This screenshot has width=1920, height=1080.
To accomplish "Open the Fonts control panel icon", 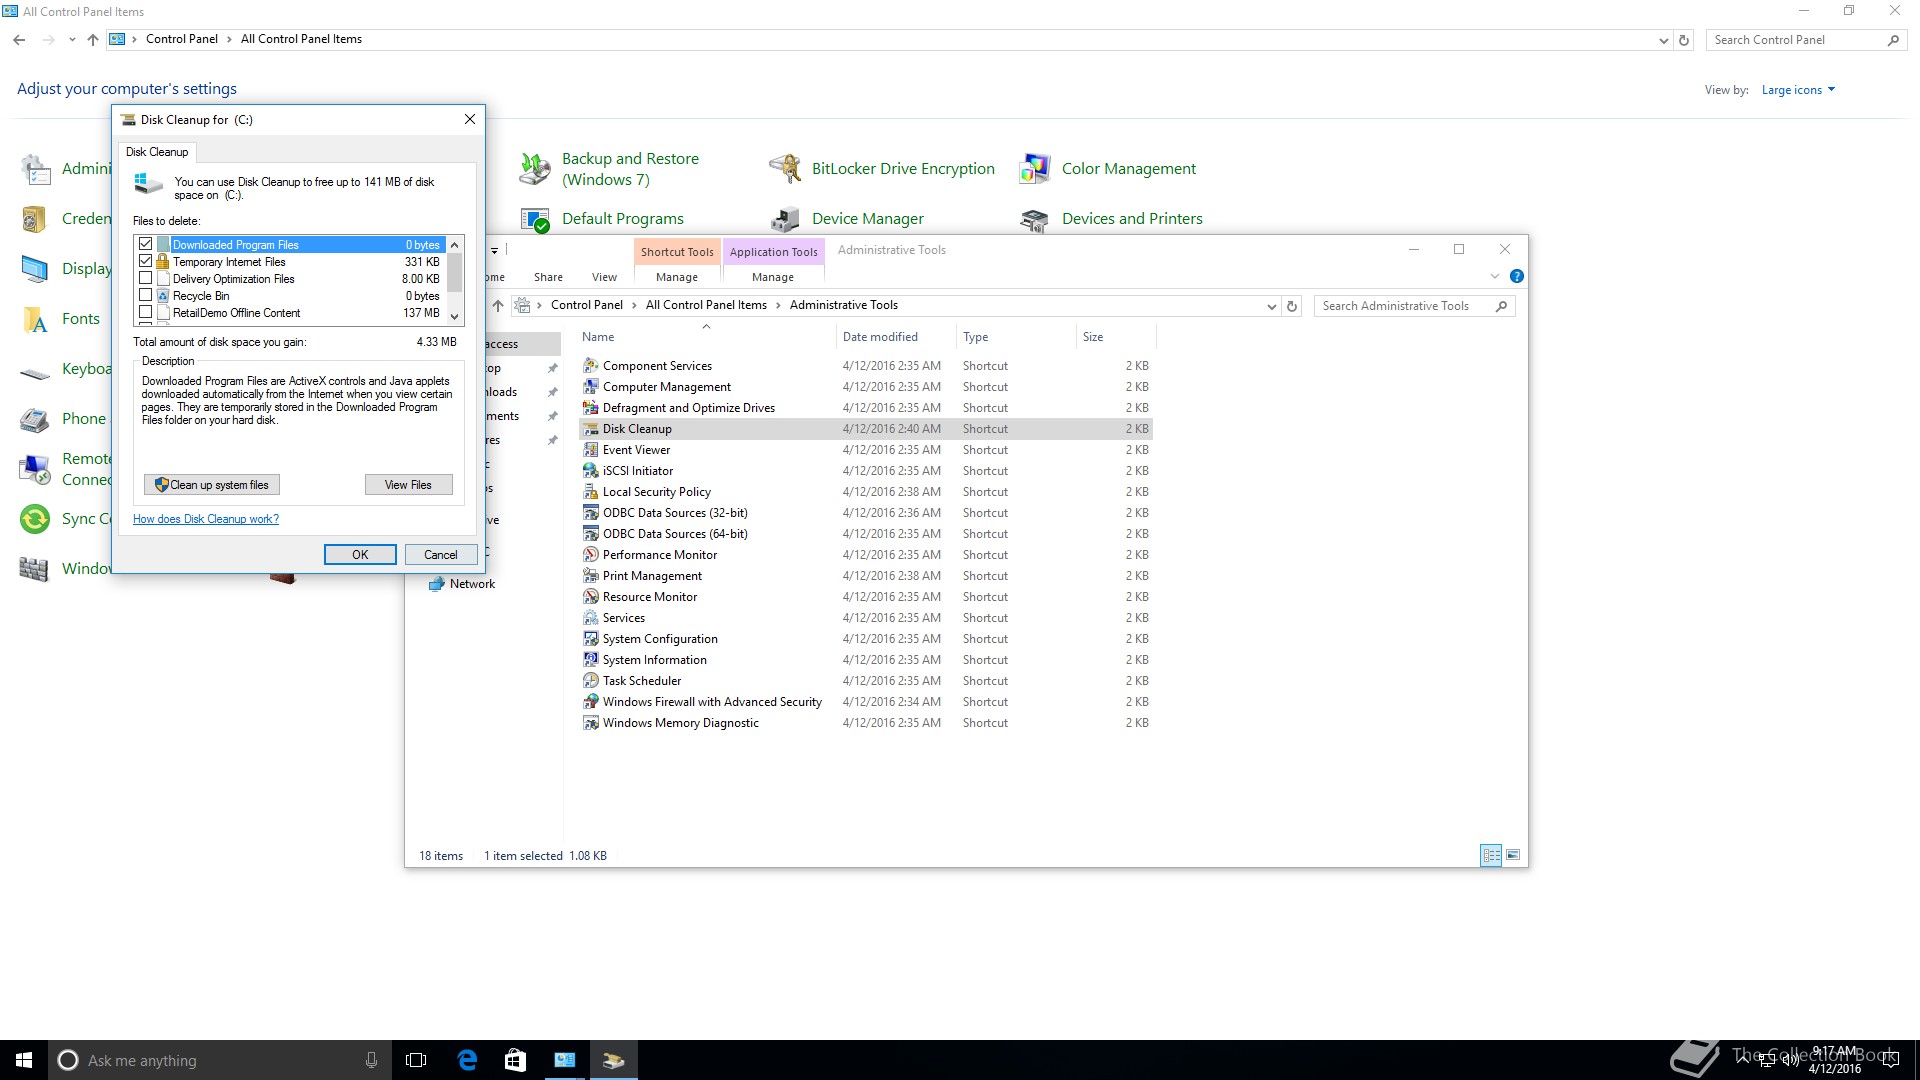I will (35, 319).
